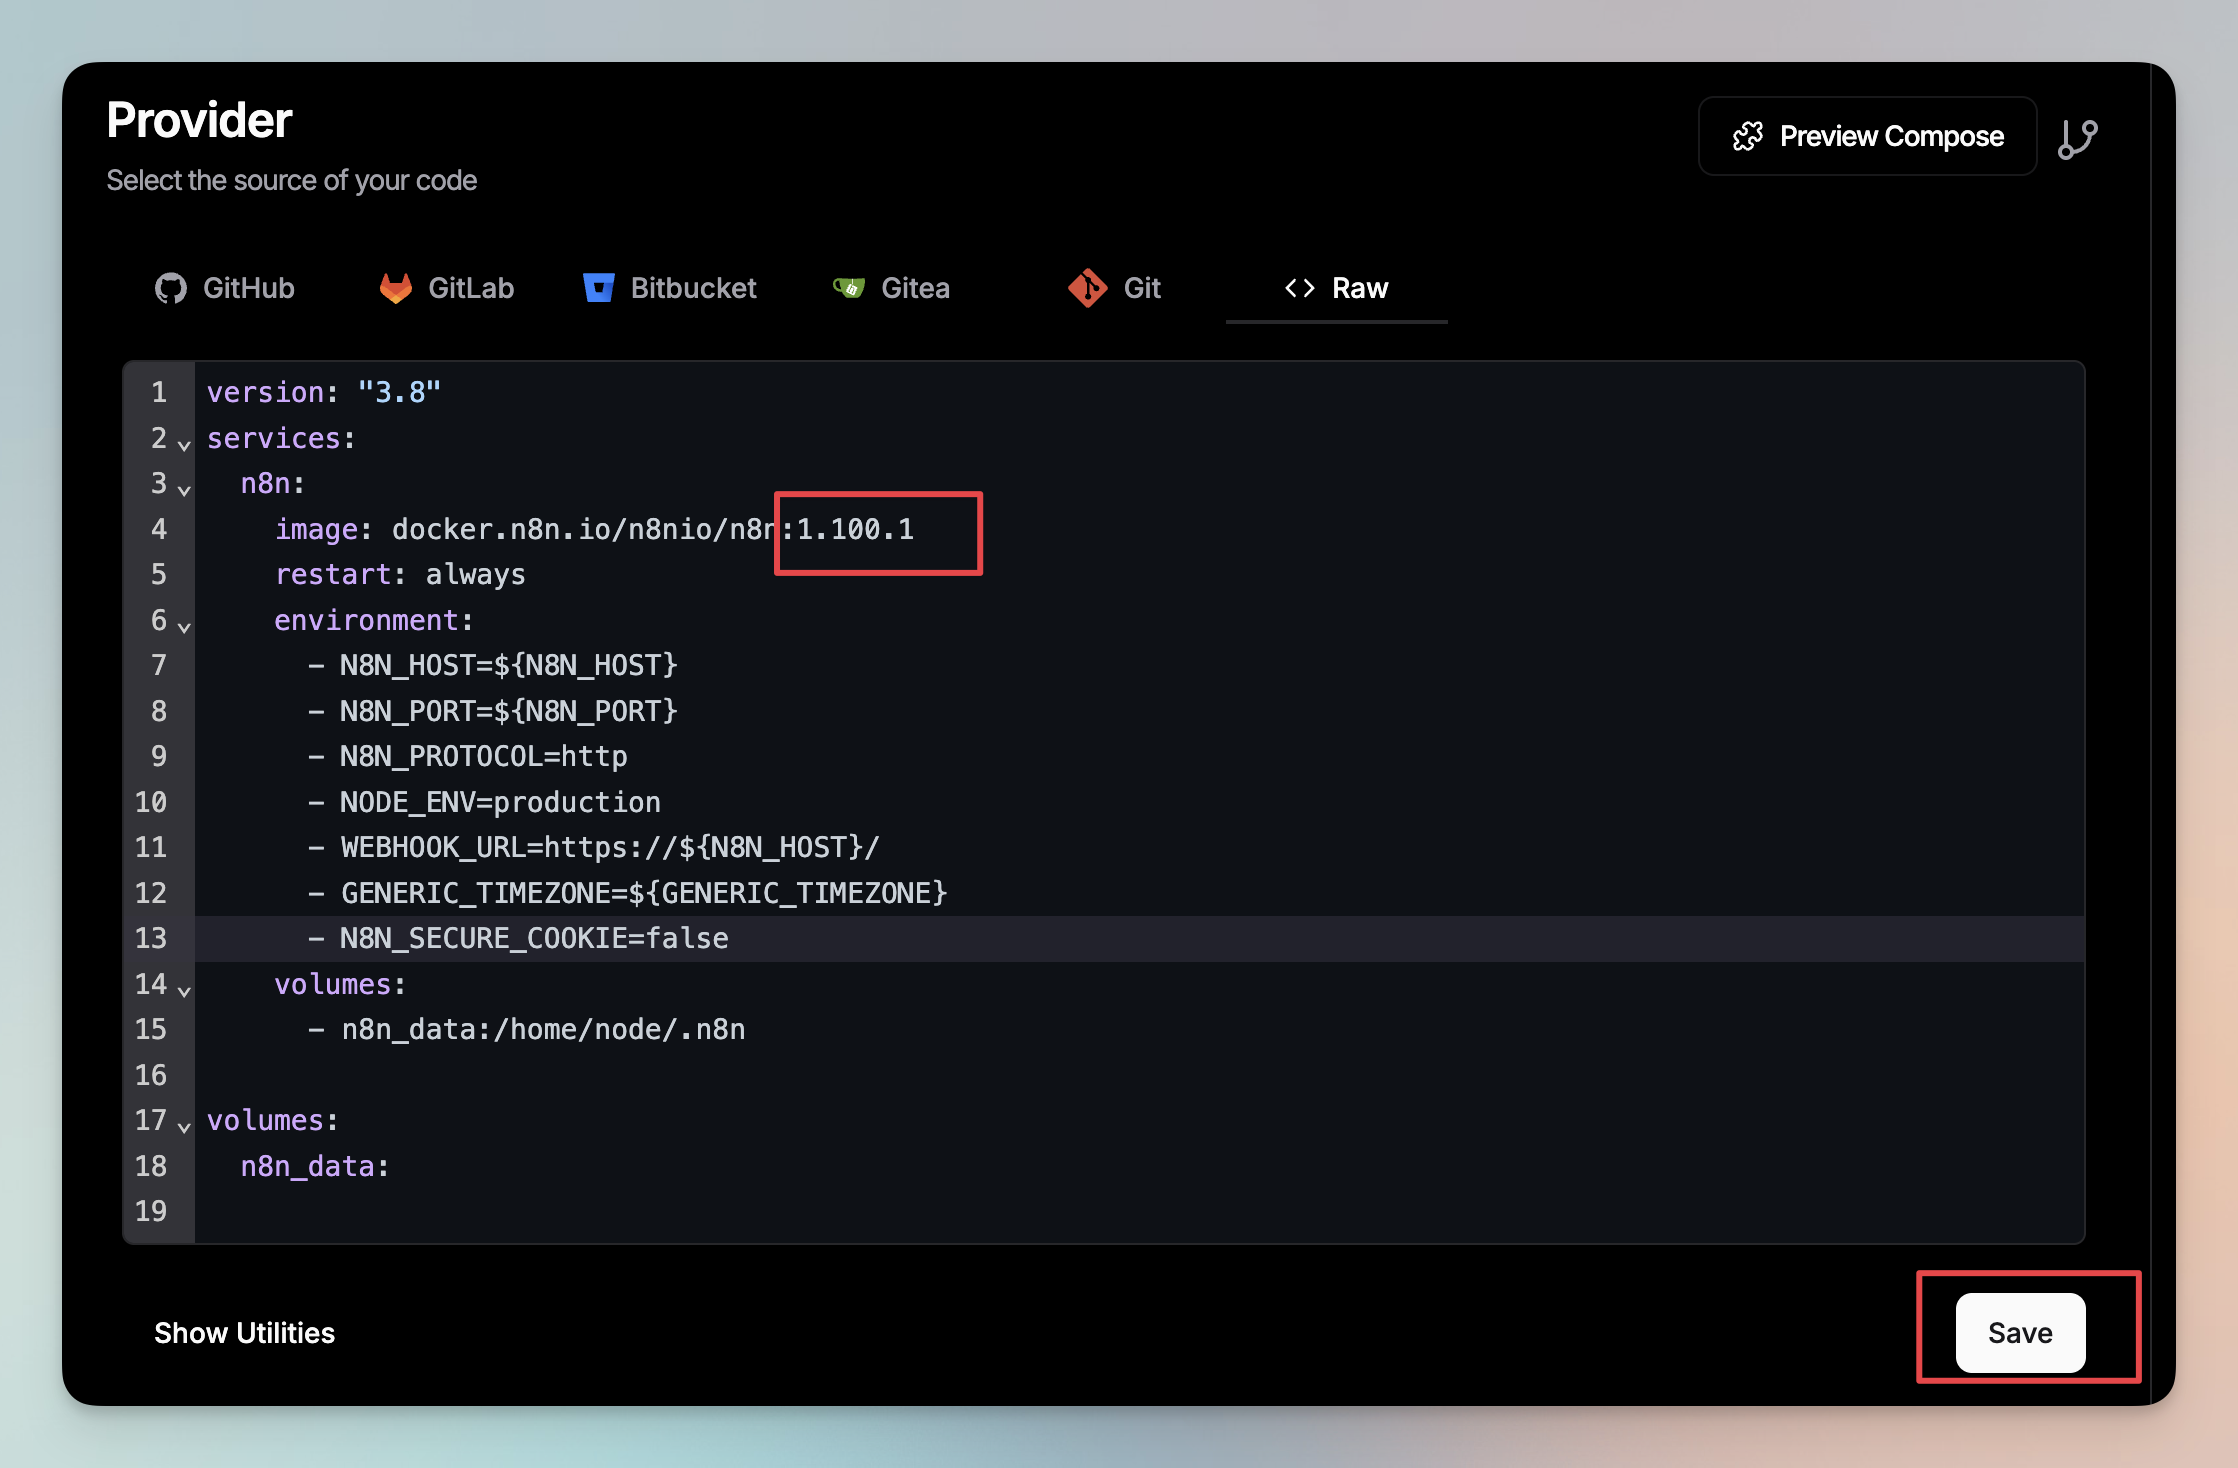Image resolution: width=2238 pixels, height=1468 pixels.
Task: Click the puzzle icon in Preview Compose
Action: tap(1748, 136)
